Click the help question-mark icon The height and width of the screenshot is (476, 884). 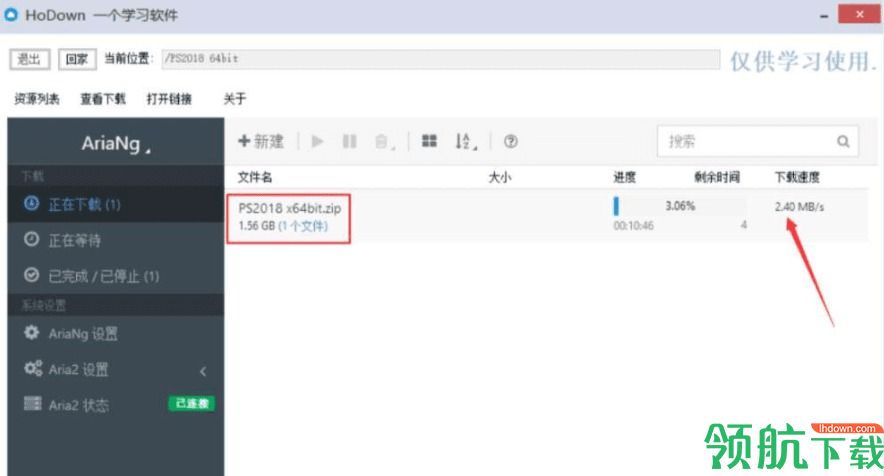511,142
